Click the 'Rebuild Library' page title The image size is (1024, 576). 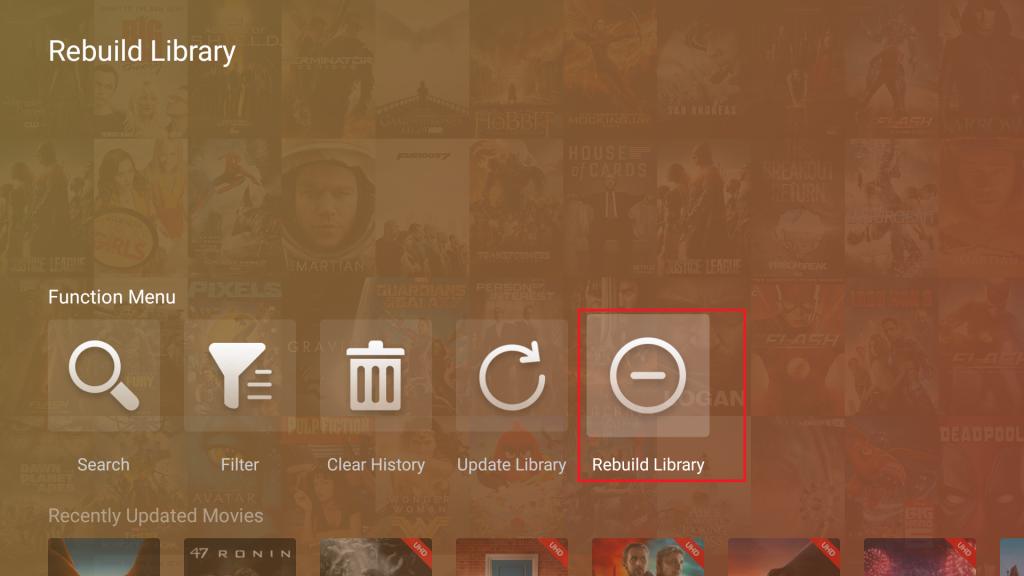(x=142, y=52)
